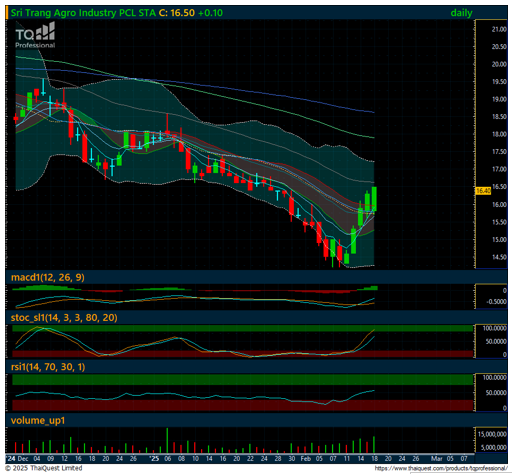
Task: Click the Sri Trang Agro Industry PCL STA title
Action: (x=83, y=13)
